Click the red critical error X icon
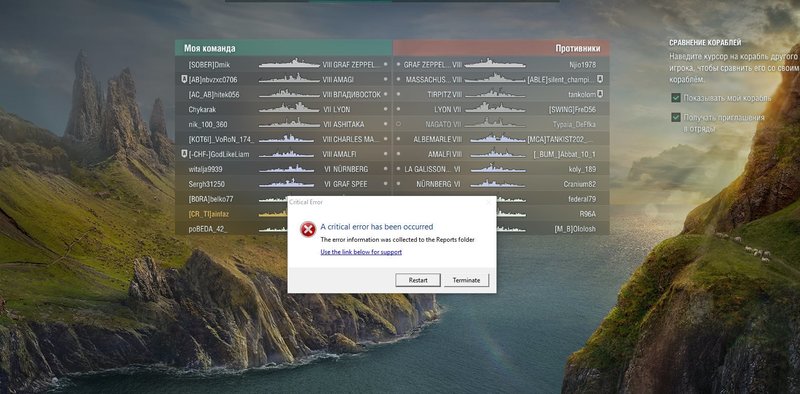The image size is (800, 394). click(x=308, y=230)
